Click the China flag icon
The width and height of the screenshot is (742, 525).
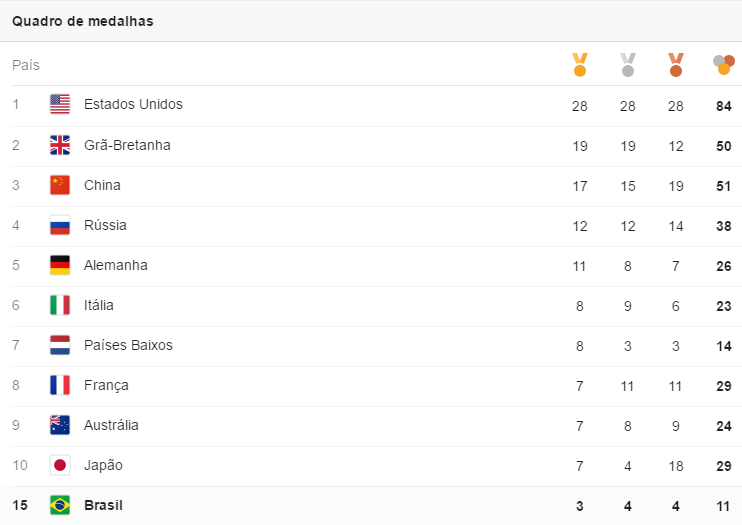pos(60,185)
